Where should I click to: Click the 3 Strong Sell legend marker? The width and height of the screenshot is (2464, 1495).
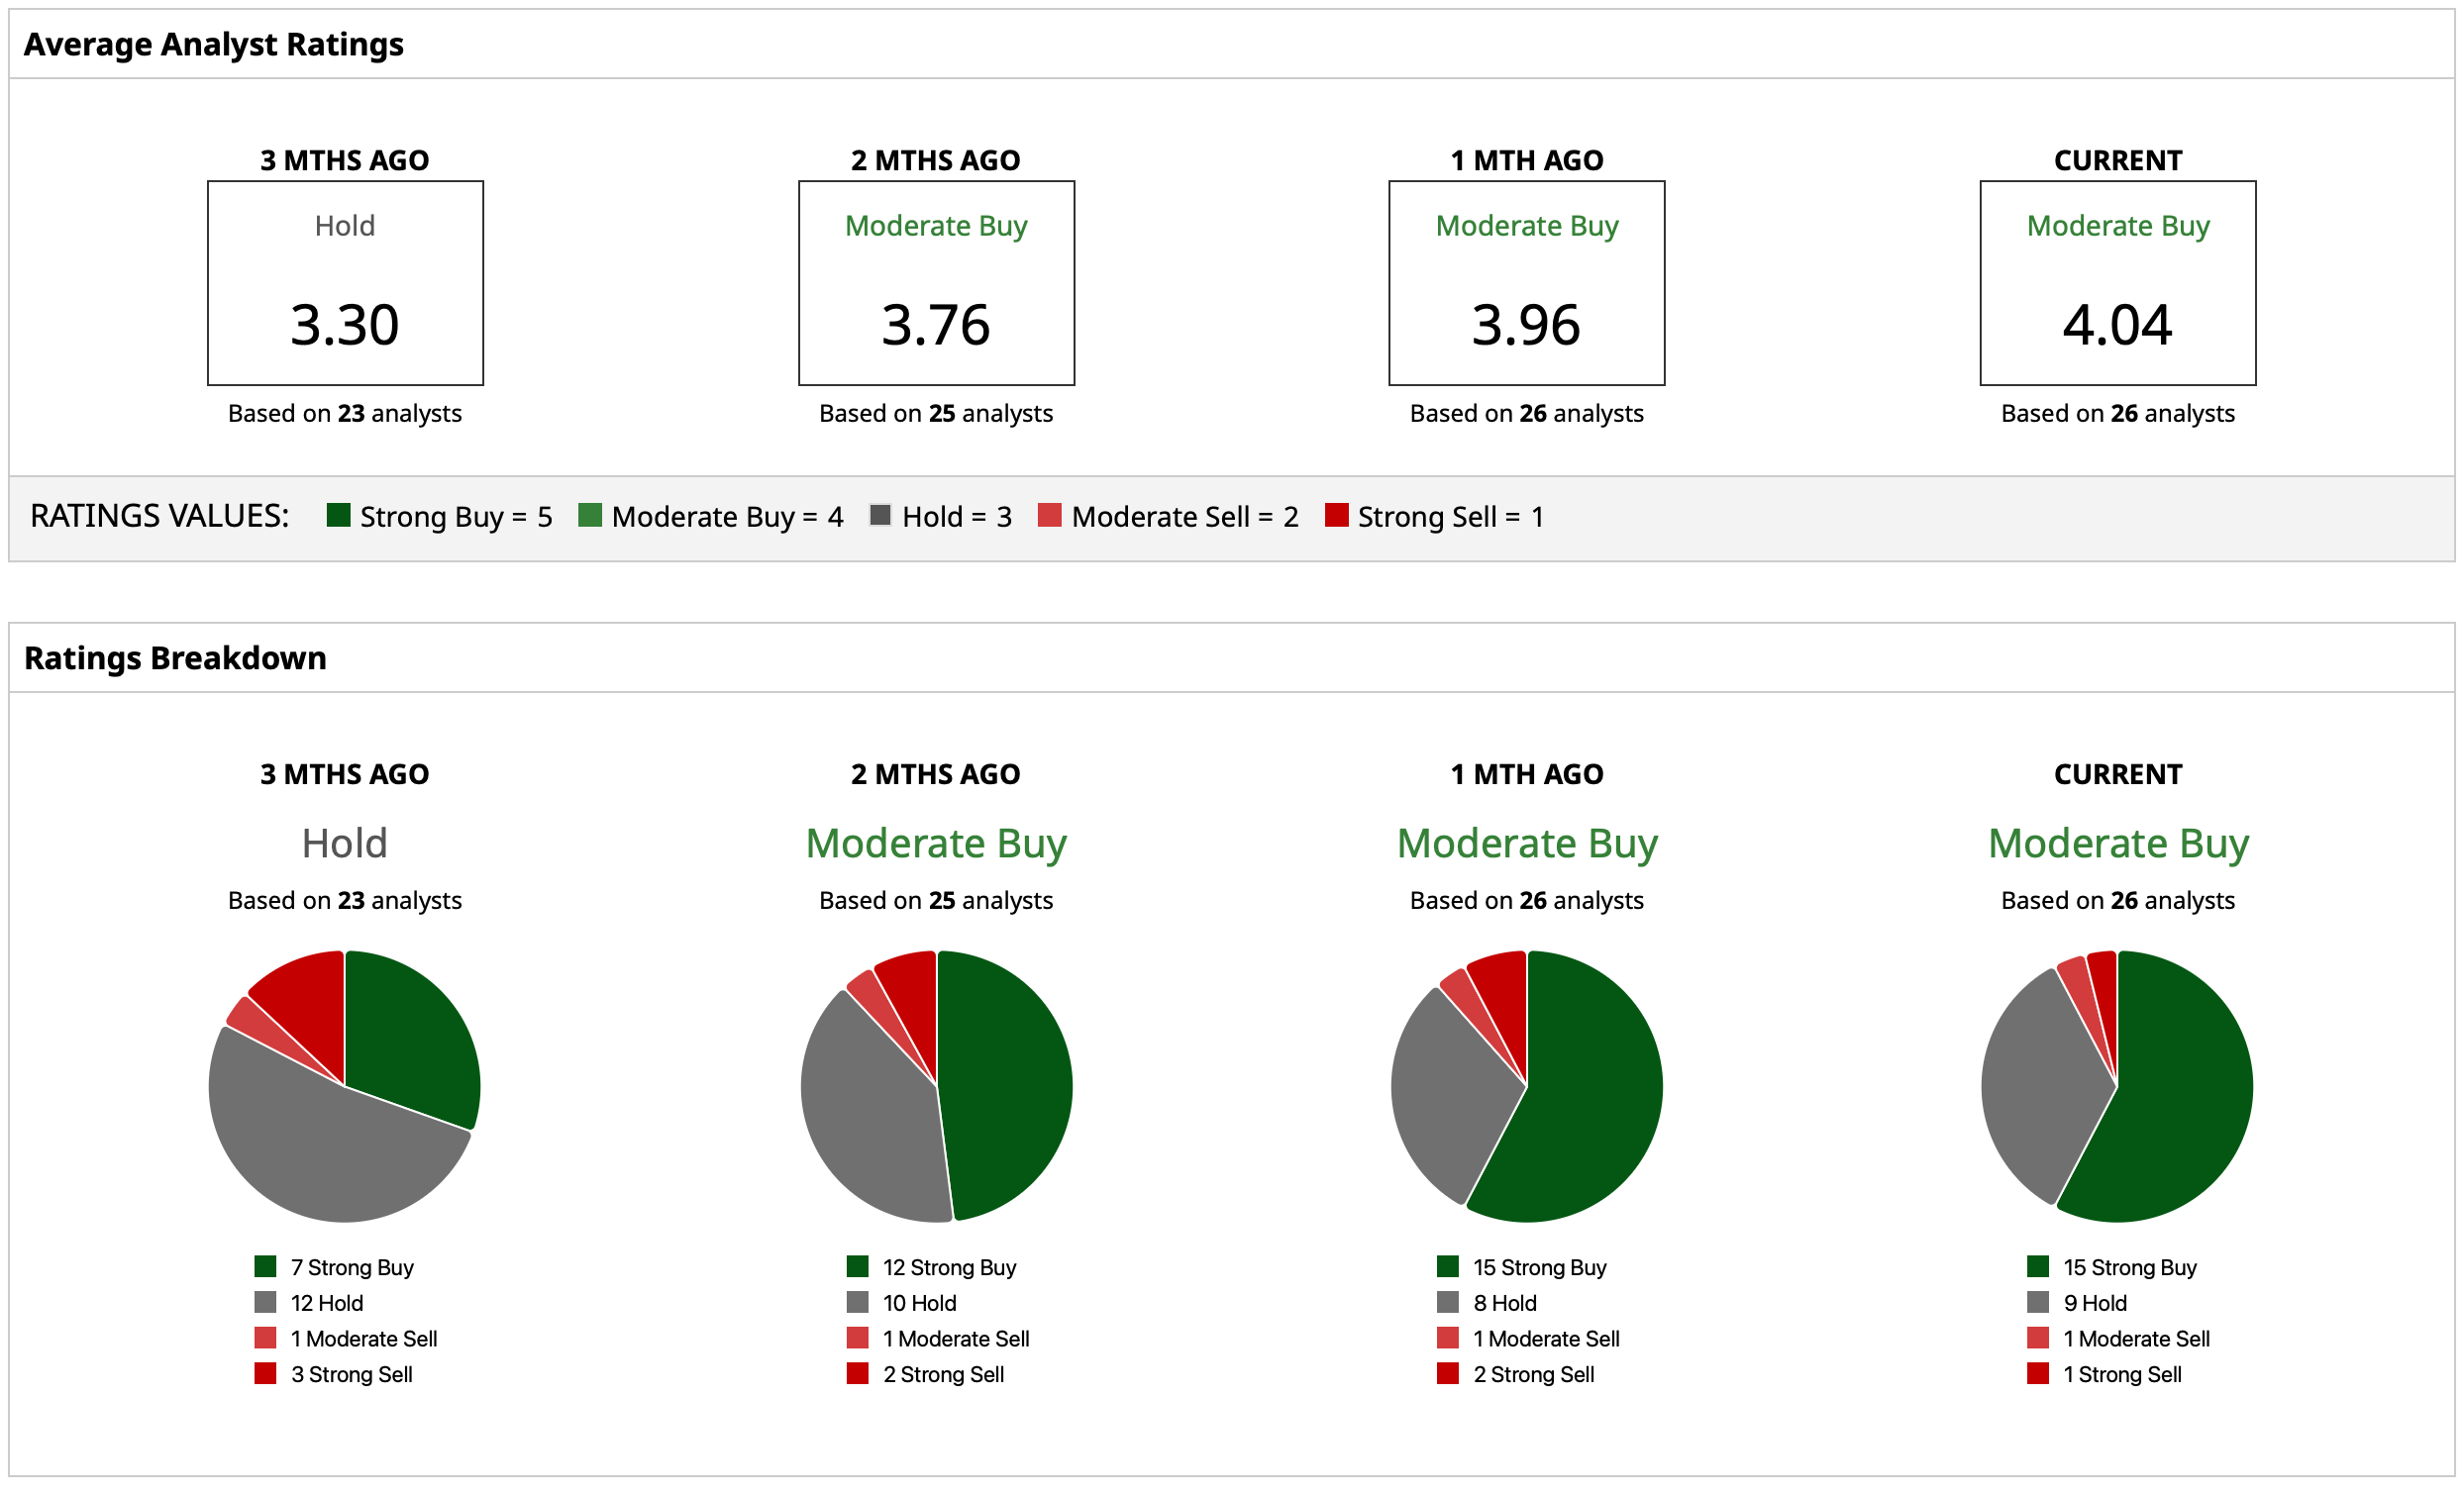[265, 1373]
